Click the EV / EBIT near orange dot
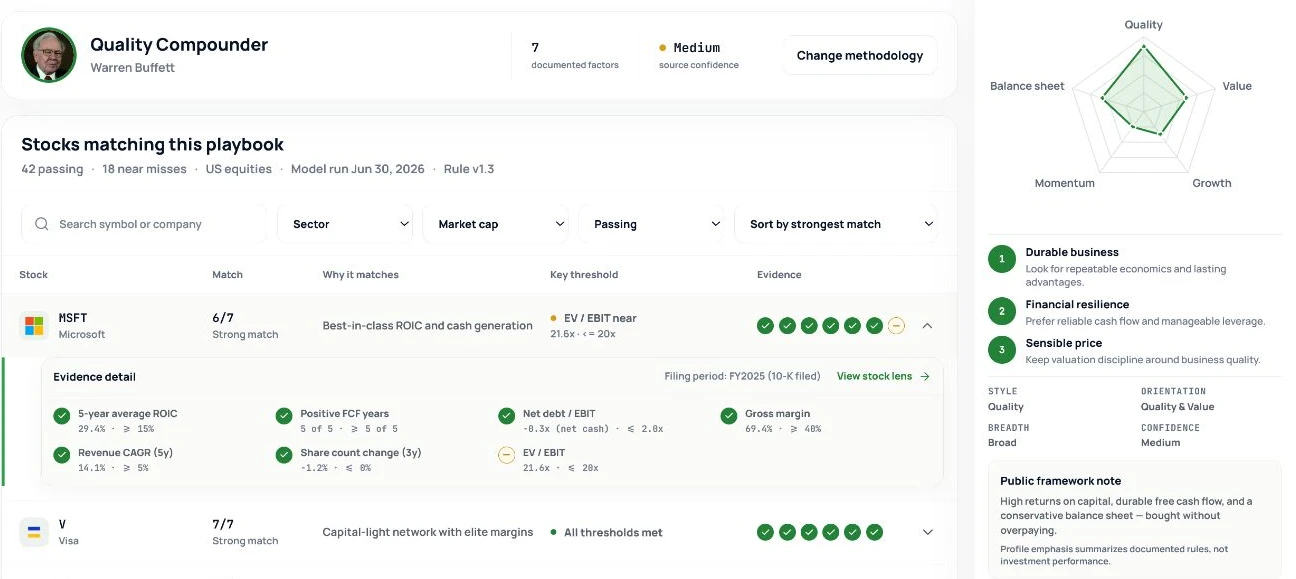Viewport: 1296px width, 579px height. 554,318
